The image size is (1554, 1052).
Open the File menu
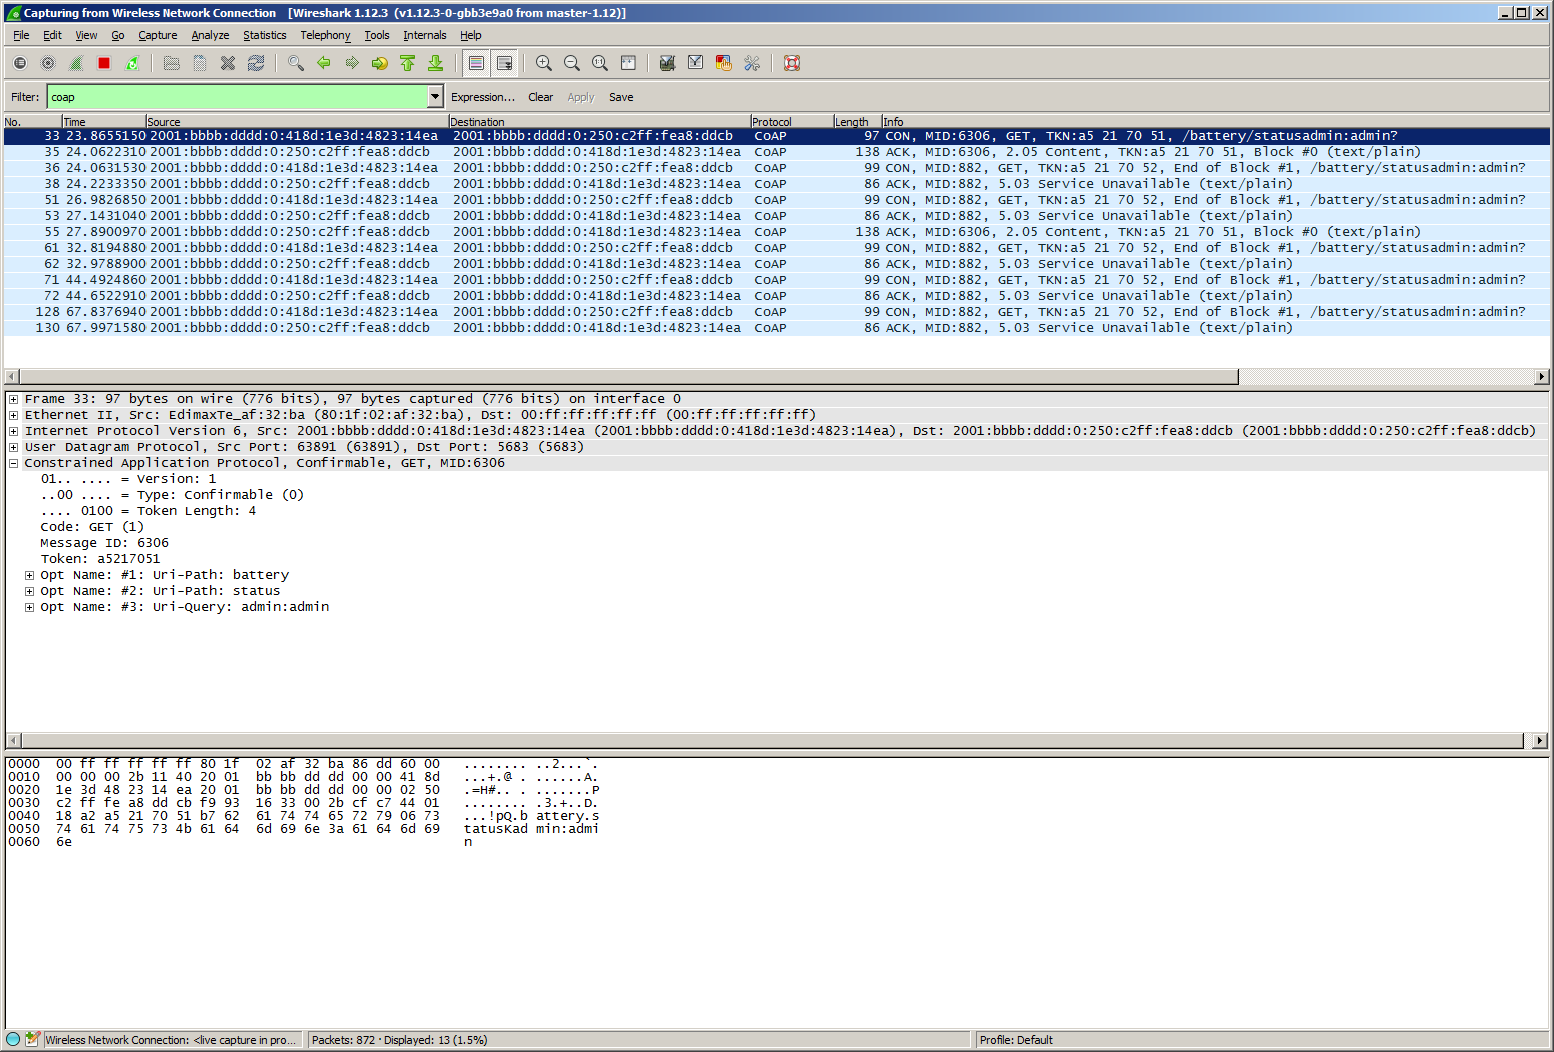[21, 35]
